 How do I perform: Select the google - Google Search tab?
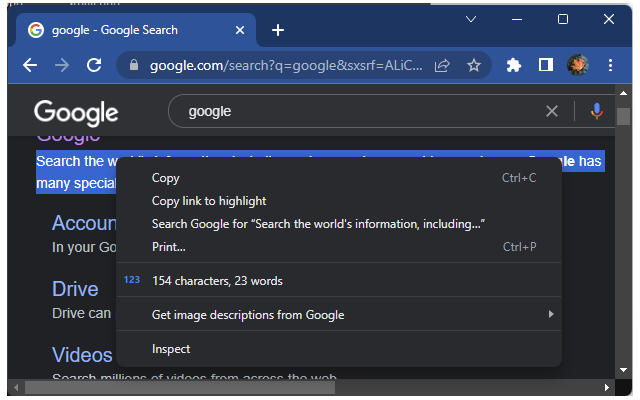coord(135,30)
